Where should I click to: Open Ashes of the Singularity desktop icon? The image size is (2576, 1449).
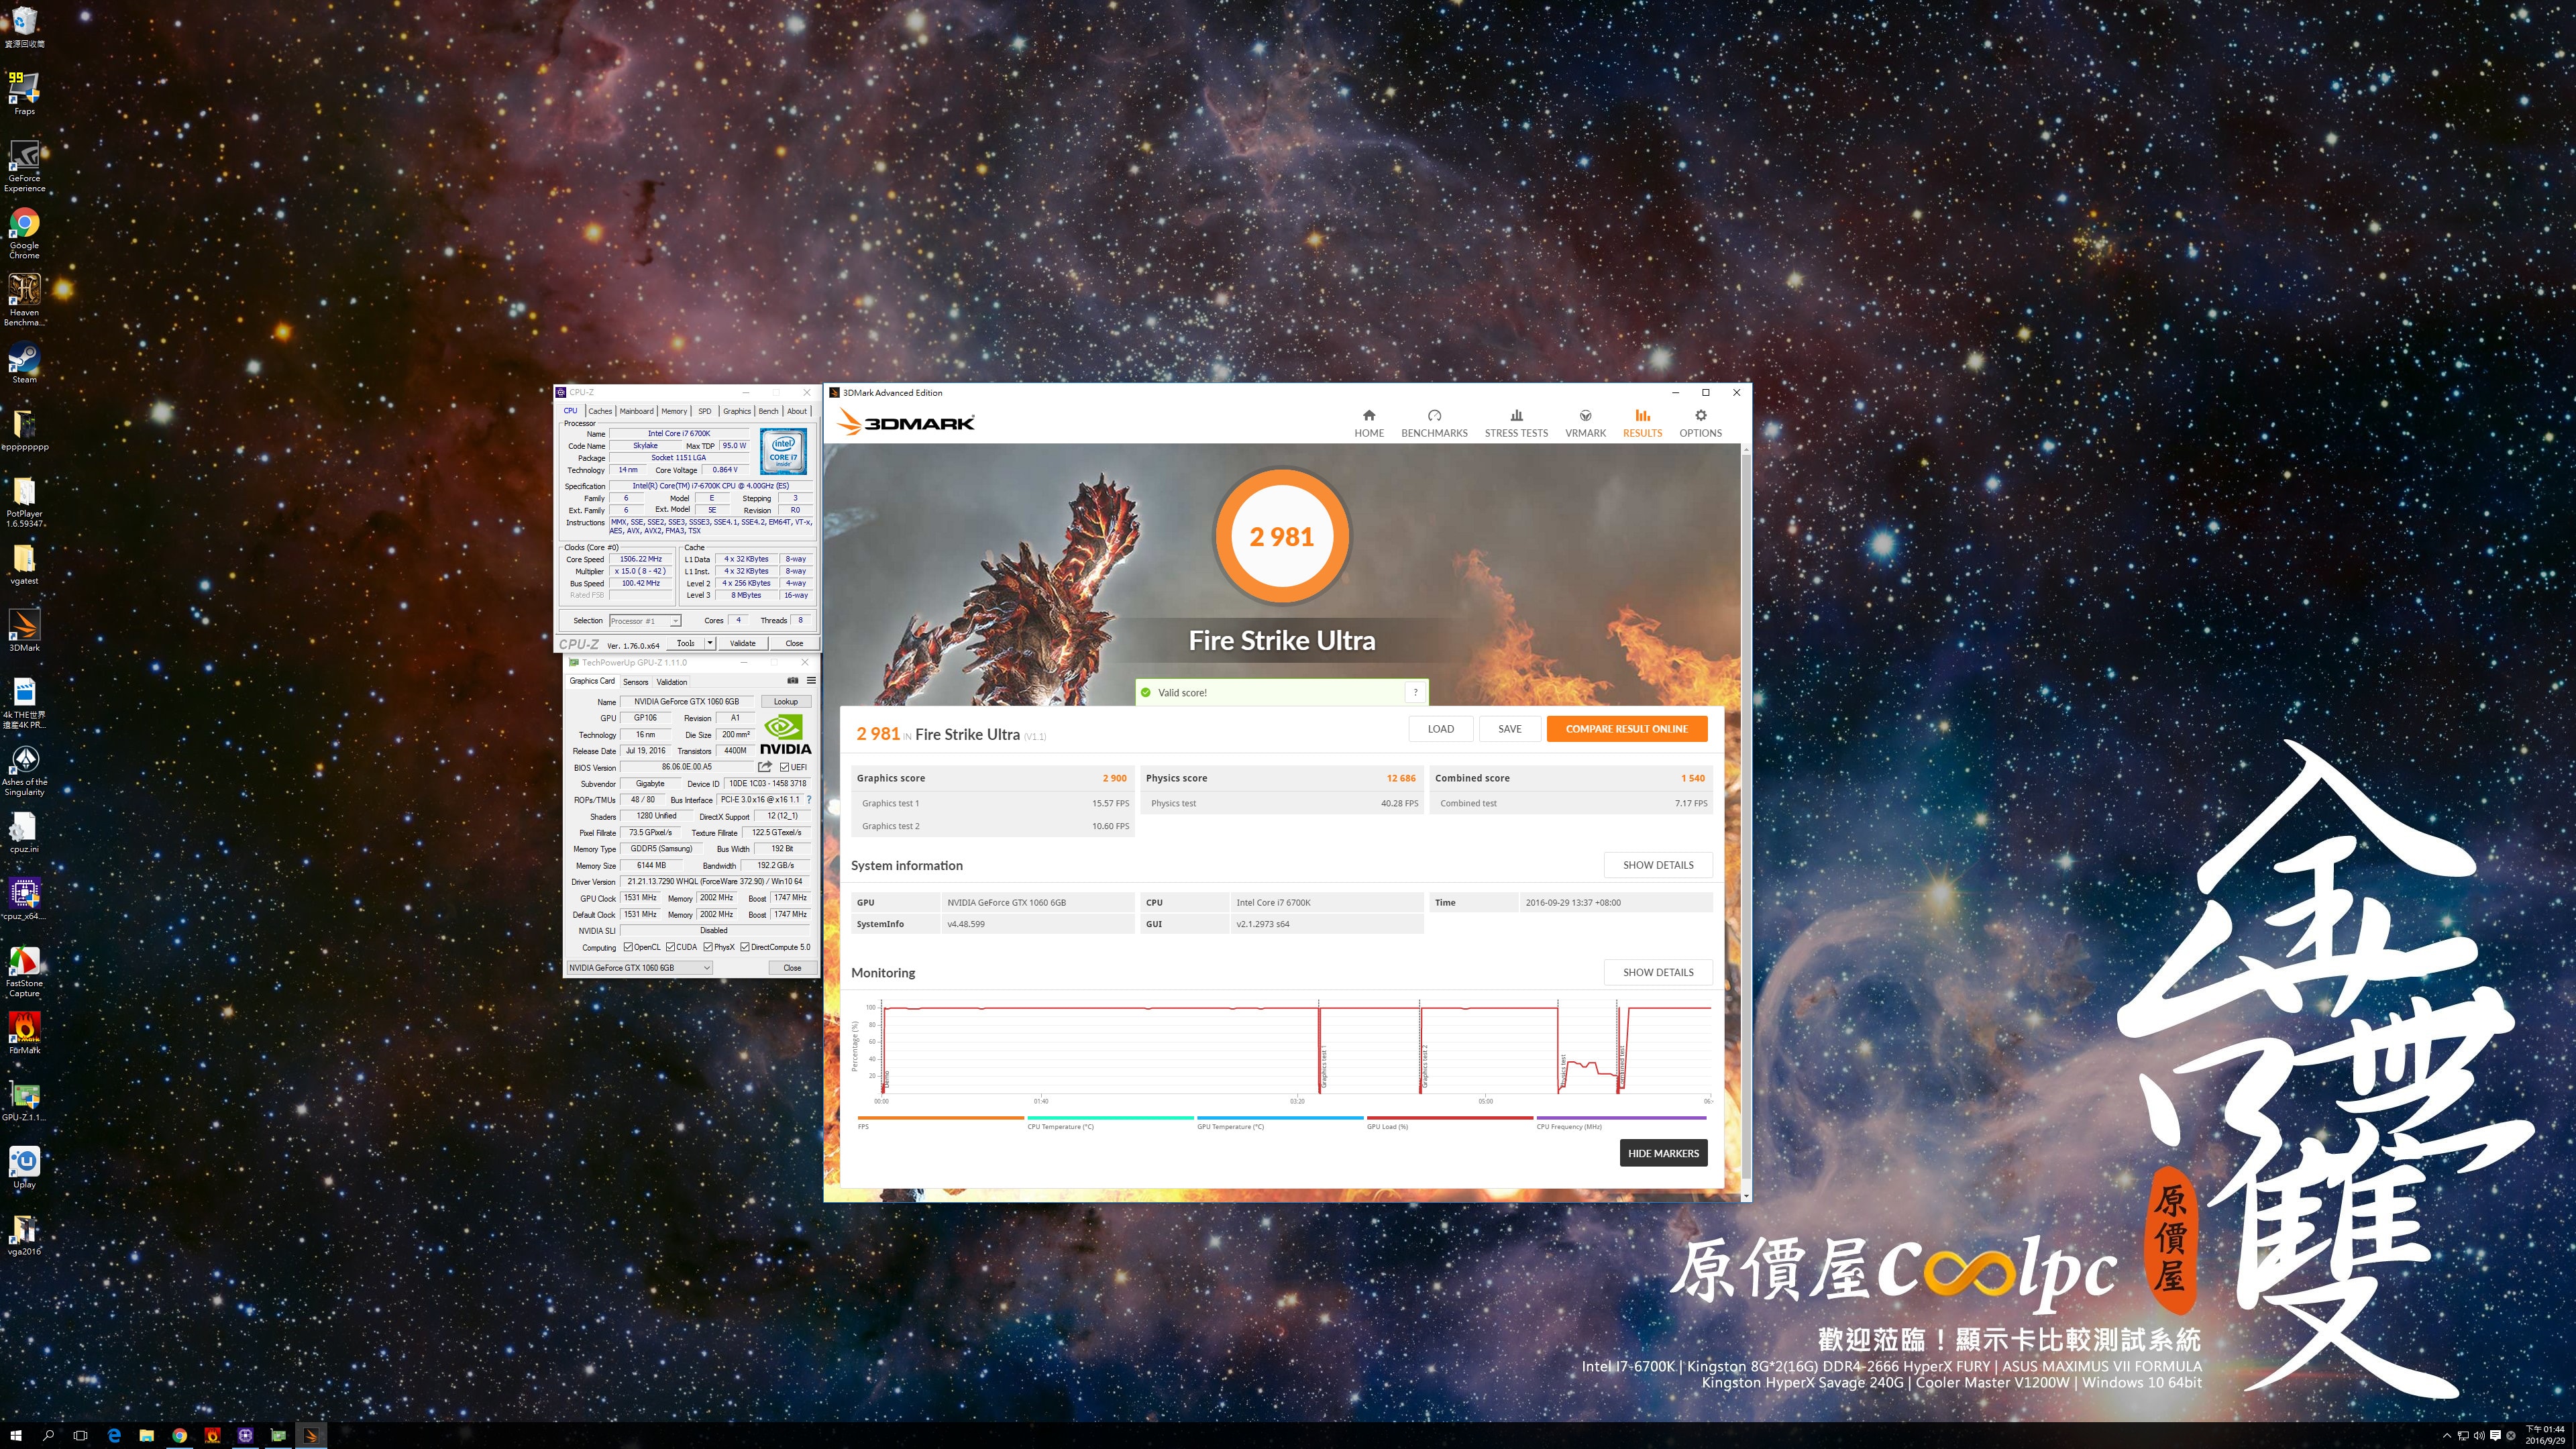24,770
